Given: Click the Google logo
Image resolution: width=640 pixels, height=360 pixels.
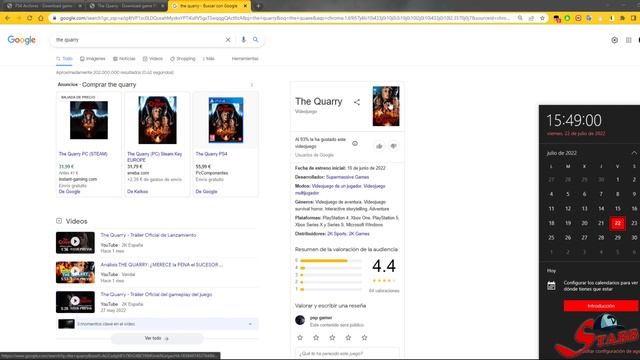Looking at the screenshot, I should (22, 40).
